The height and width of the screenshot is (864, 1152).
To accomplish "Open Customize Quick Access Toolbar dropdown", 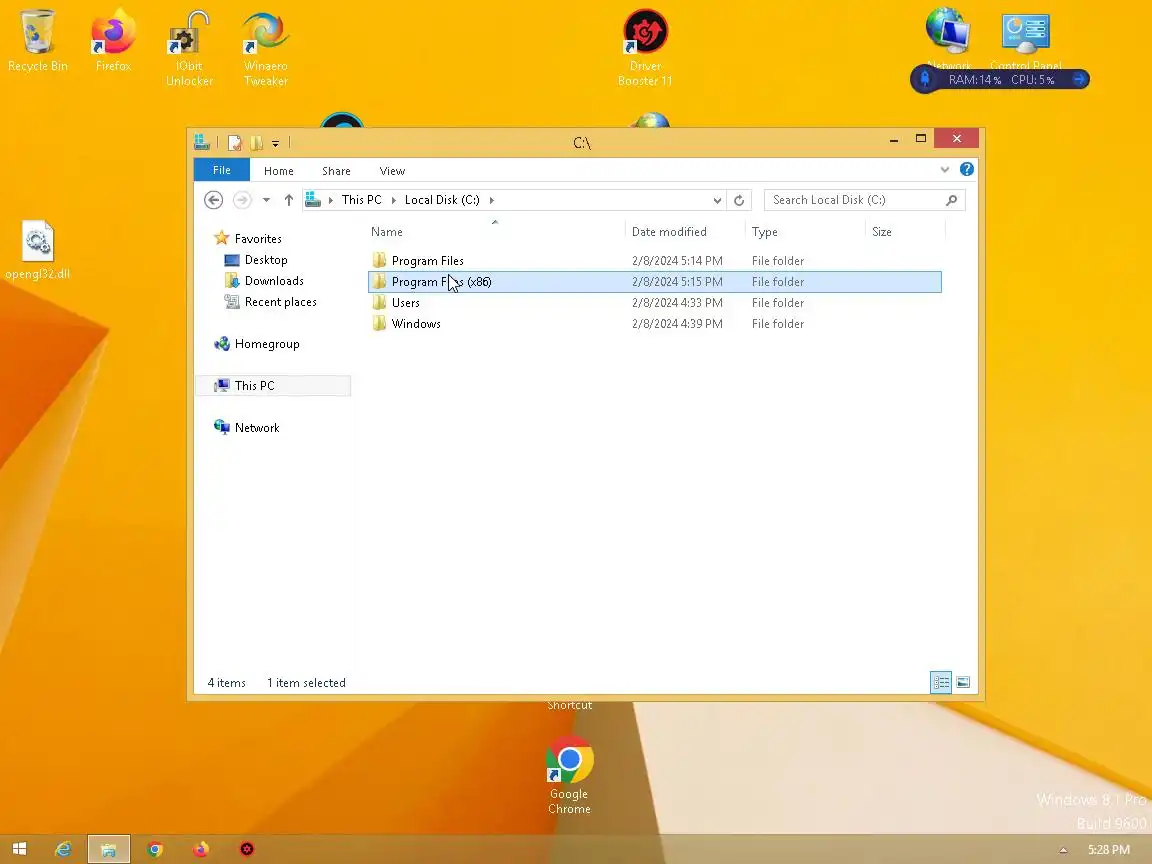I will [276, 143].
